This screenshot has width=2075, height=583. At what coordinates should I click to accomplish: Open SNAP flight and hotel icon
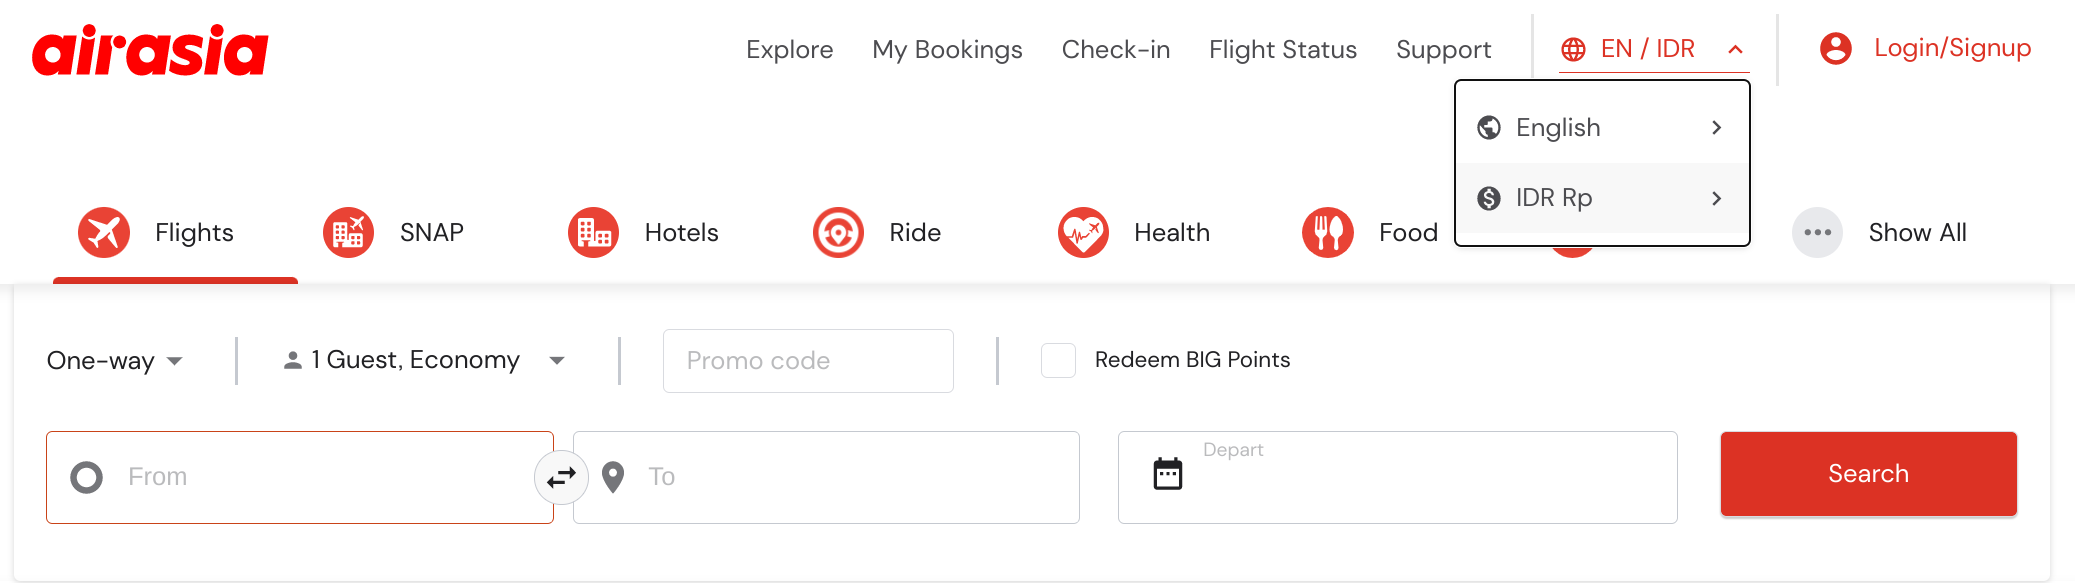tap(348, 233)
